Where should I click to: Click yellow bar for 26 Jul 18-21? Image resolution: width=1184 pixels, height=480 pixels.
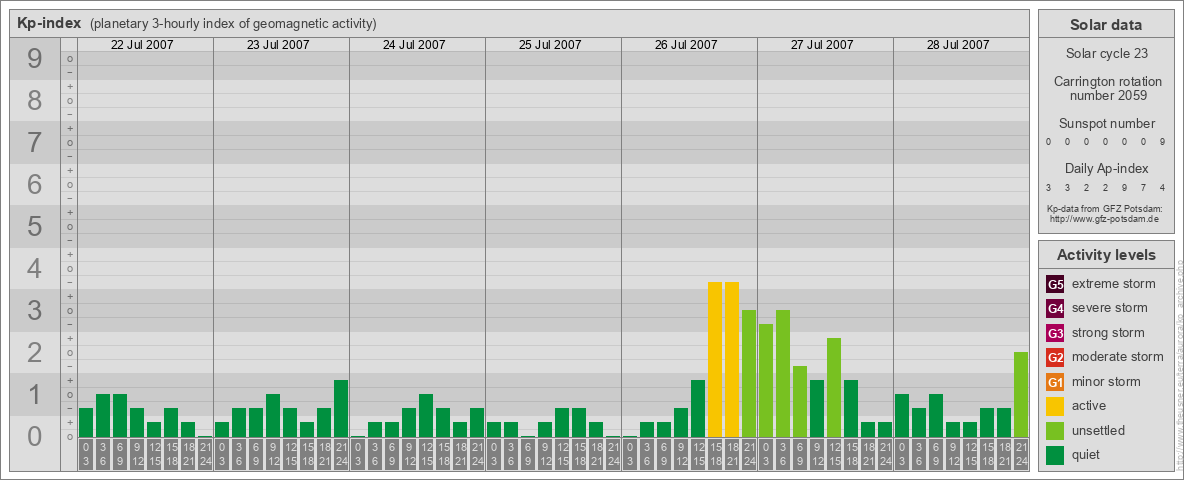coord(732,359)
